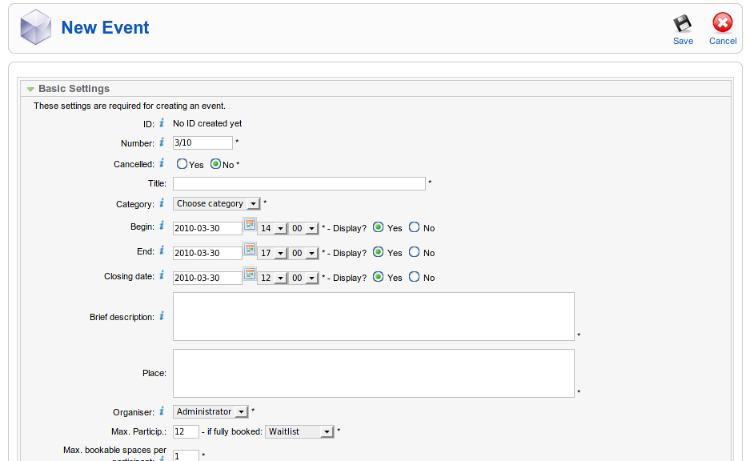Select Yes for Begin Display
The image size is (750, 461).
pos(378,227)
